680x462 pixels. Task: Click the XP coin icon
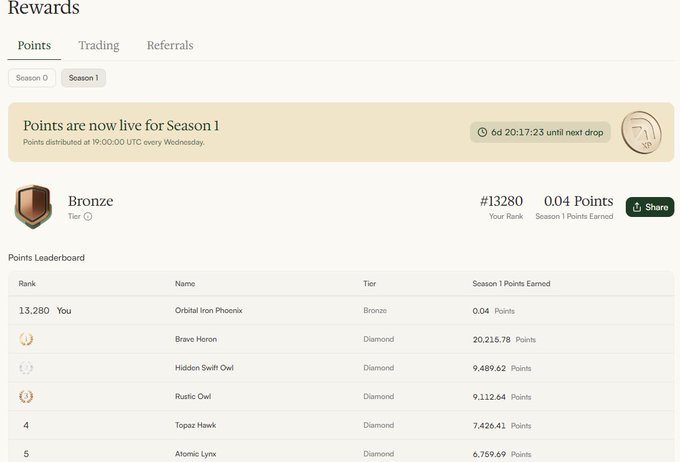pyautogui.click(x=641, y=132)
